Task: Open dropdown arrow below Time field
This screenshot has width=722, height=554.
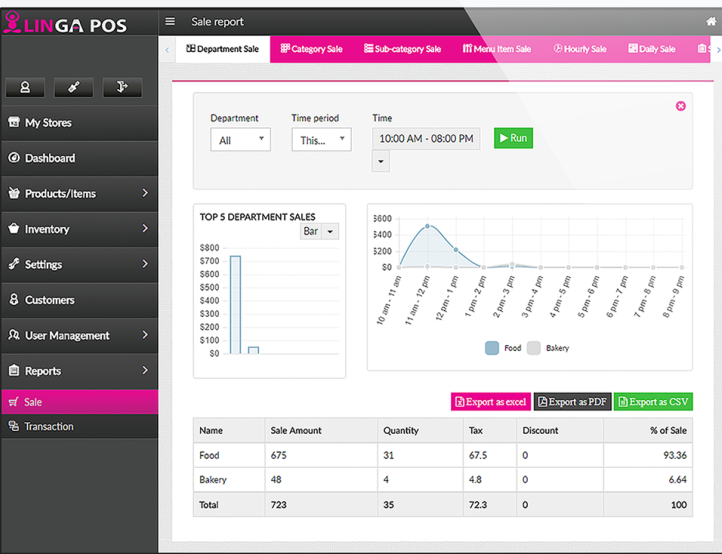Action: (x=381, y=162)
